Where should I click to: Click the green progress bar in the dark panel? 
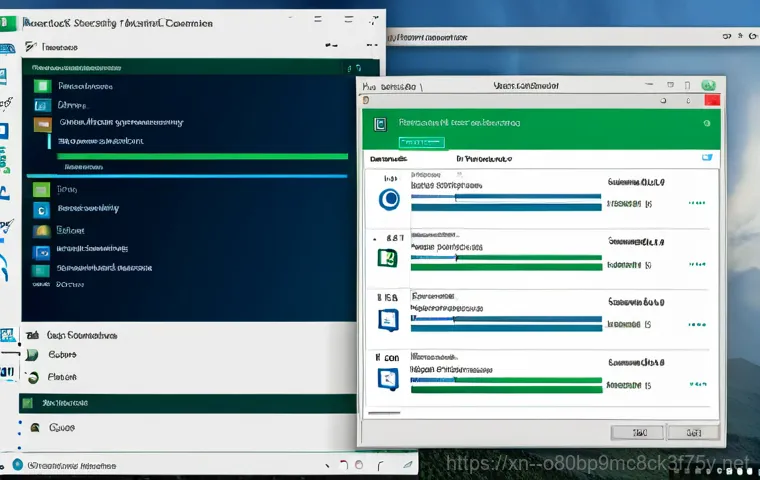pyautogui.click(x=202, y=156)
